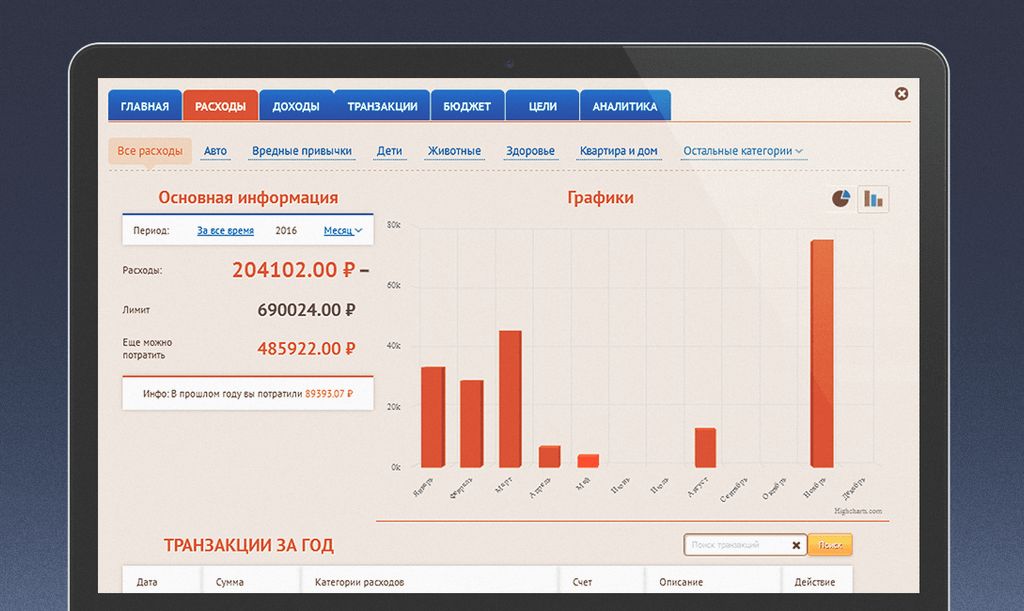Viewport: 1024px width, 611px height.
Task: Click the 60k label on chart axis
Action: 394,285
